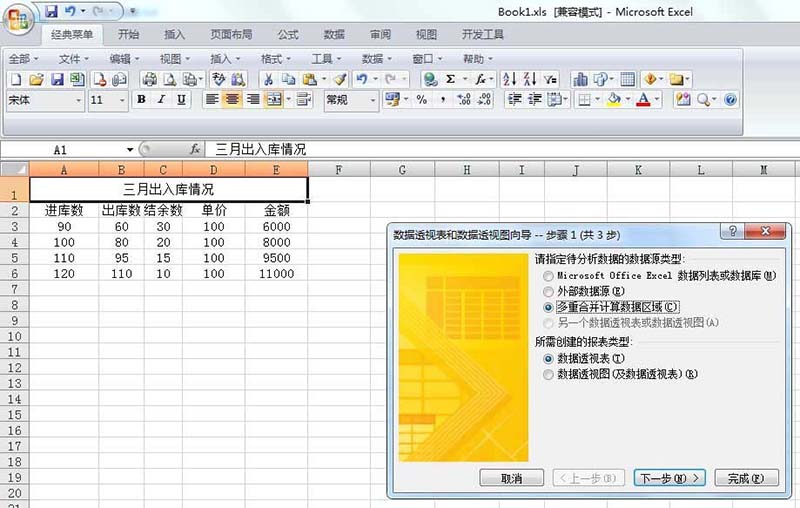The width and height of the screenshot is (800, 508).
Task: Open the 常规 number format dropdown
Action: click(372, 100)
